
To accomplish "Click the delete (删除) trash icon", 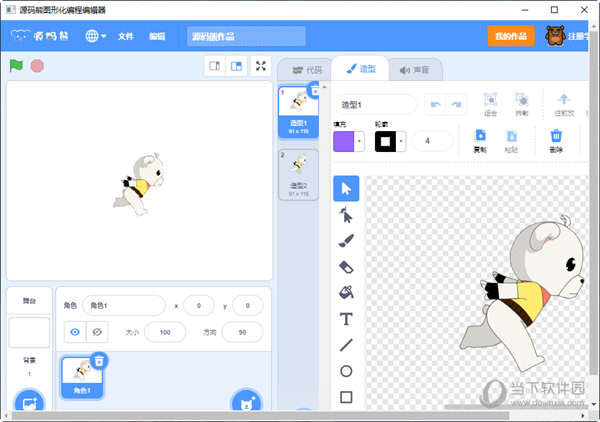I will [556, 141].
